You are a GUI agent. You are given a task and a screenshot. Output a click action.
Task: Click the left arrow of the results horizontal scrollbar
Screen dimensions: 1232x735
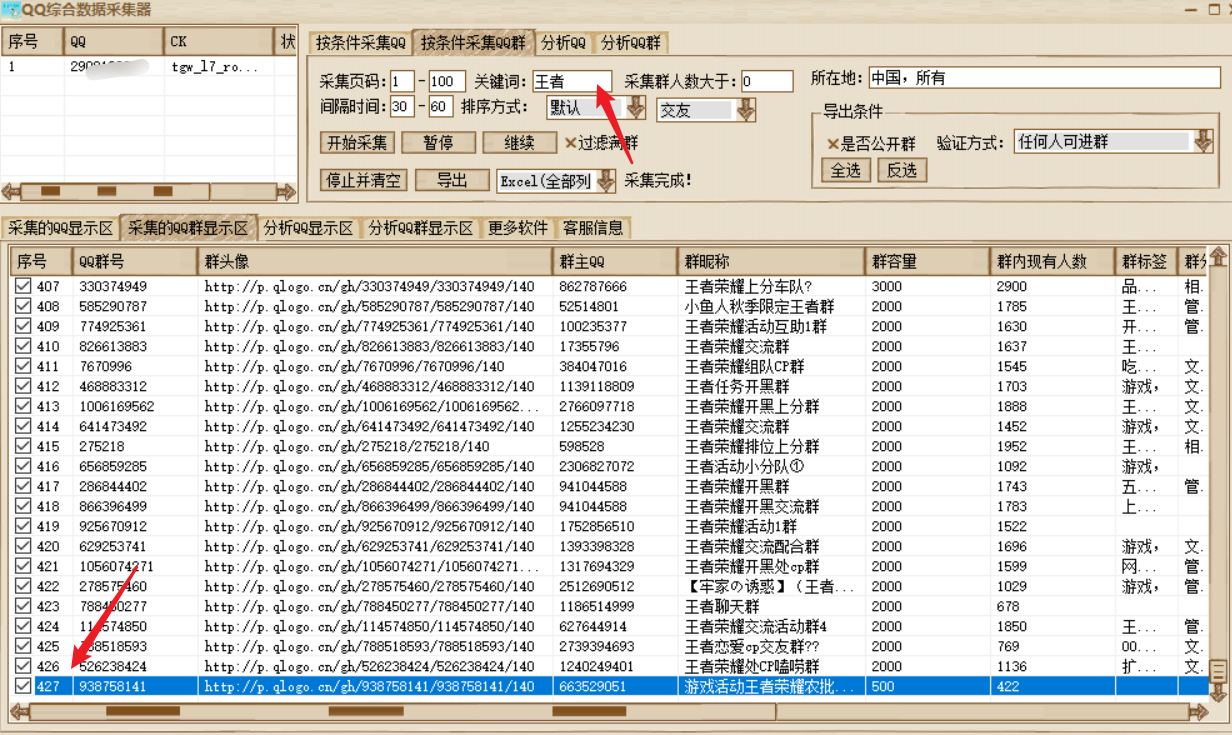tap(19, 712)
